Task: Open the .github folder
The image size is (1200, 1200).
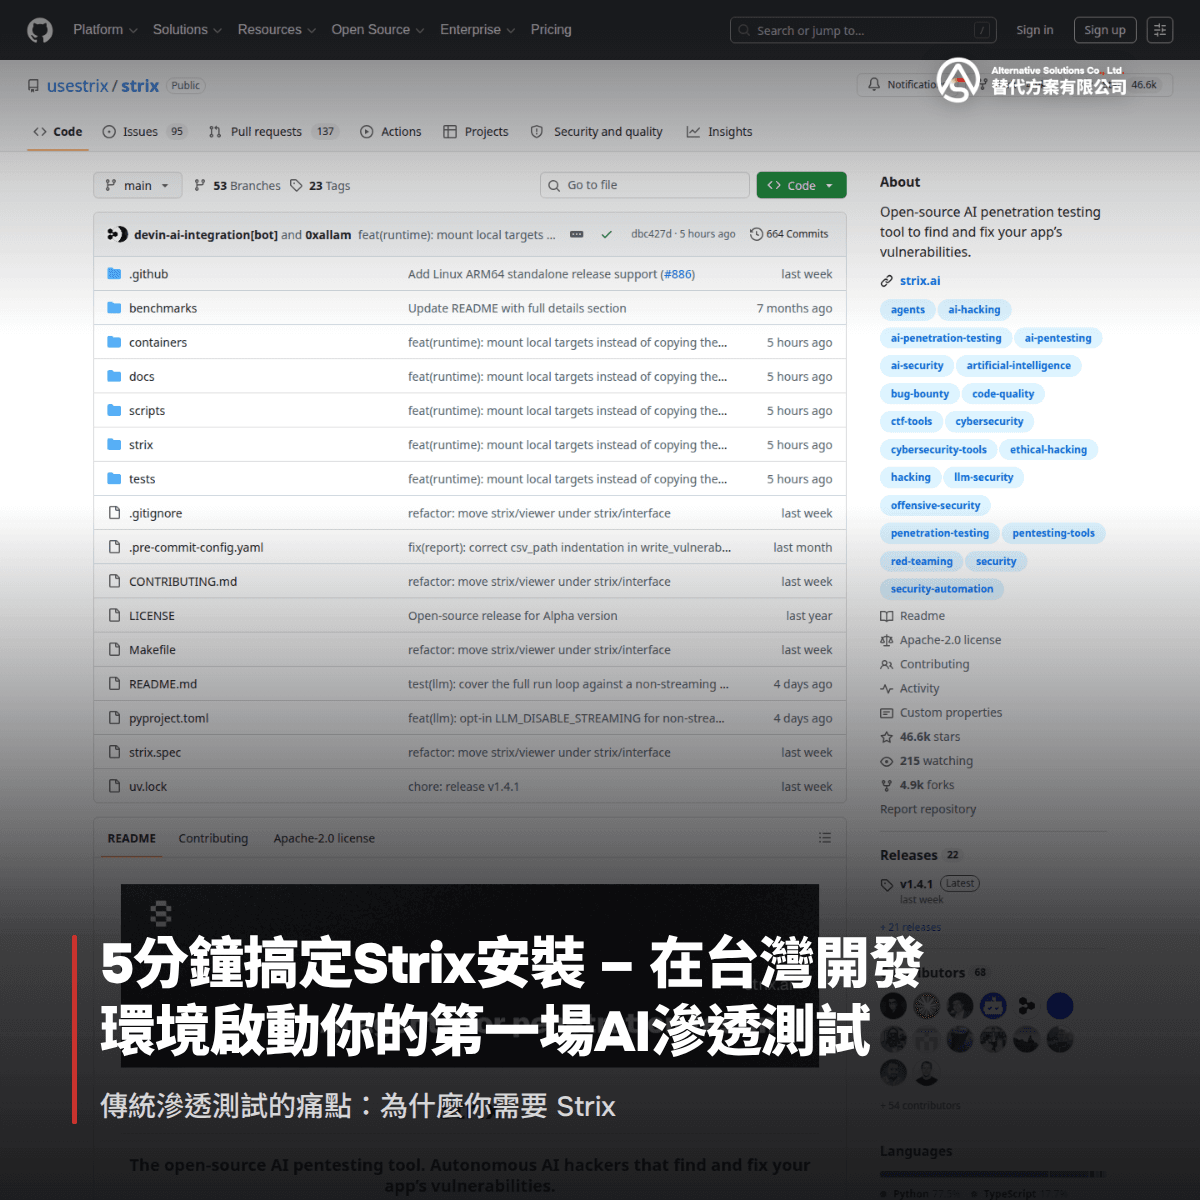Action: coord(148,274)
